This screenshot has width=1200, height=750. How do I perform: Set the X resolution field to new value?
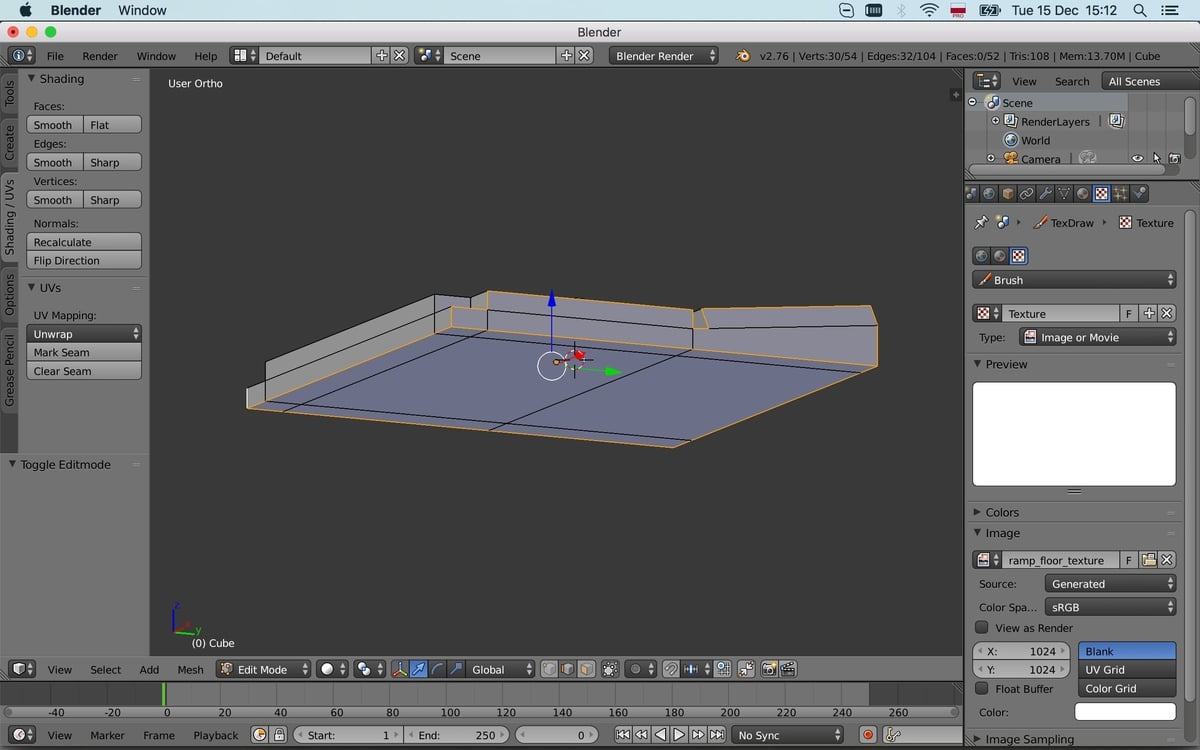pos(1020,651)
